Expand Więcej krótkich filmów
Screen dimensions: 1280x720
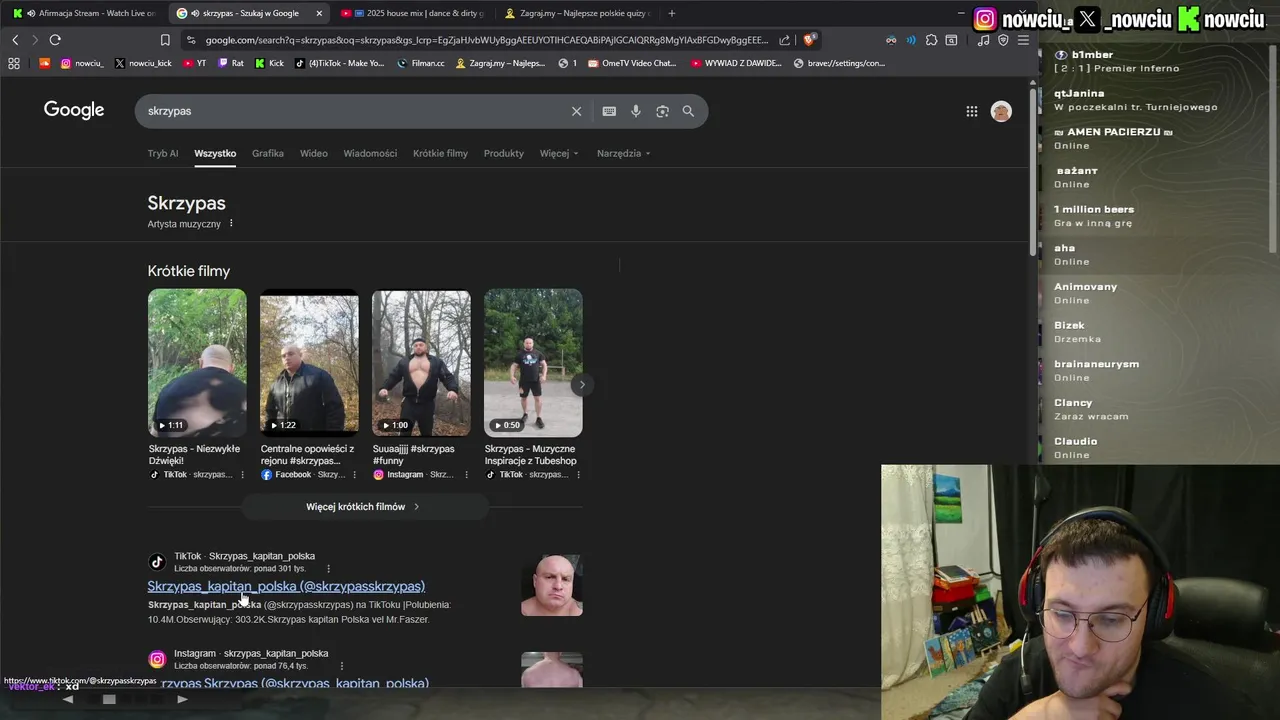[365, 507]
